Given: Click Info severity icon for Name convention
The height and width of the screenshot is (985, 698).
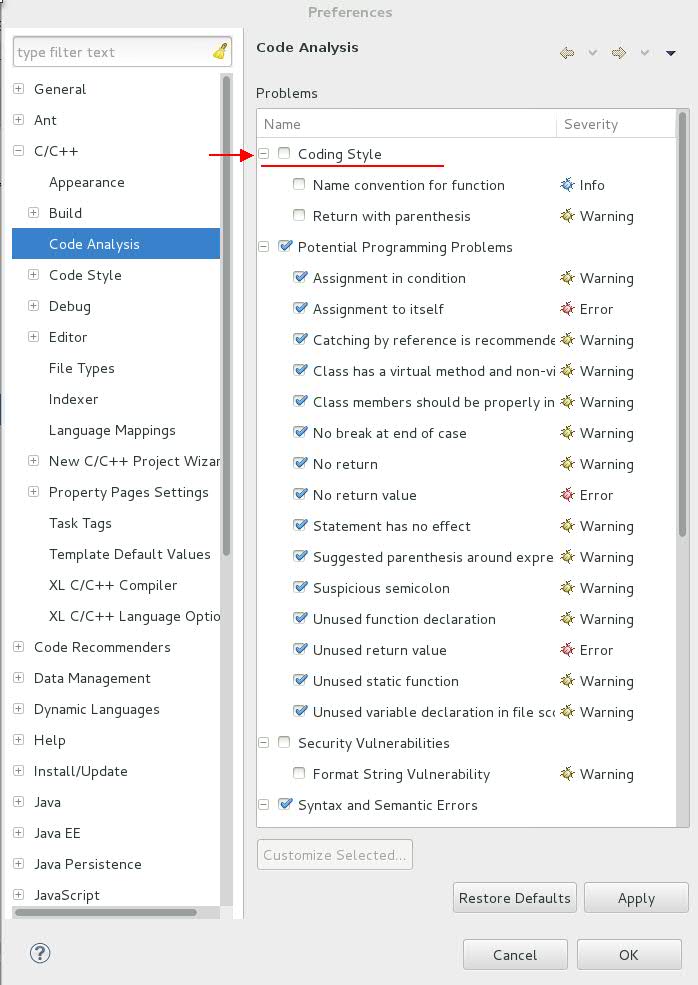Looking at the screenshot, I should (x=568, y=185).
